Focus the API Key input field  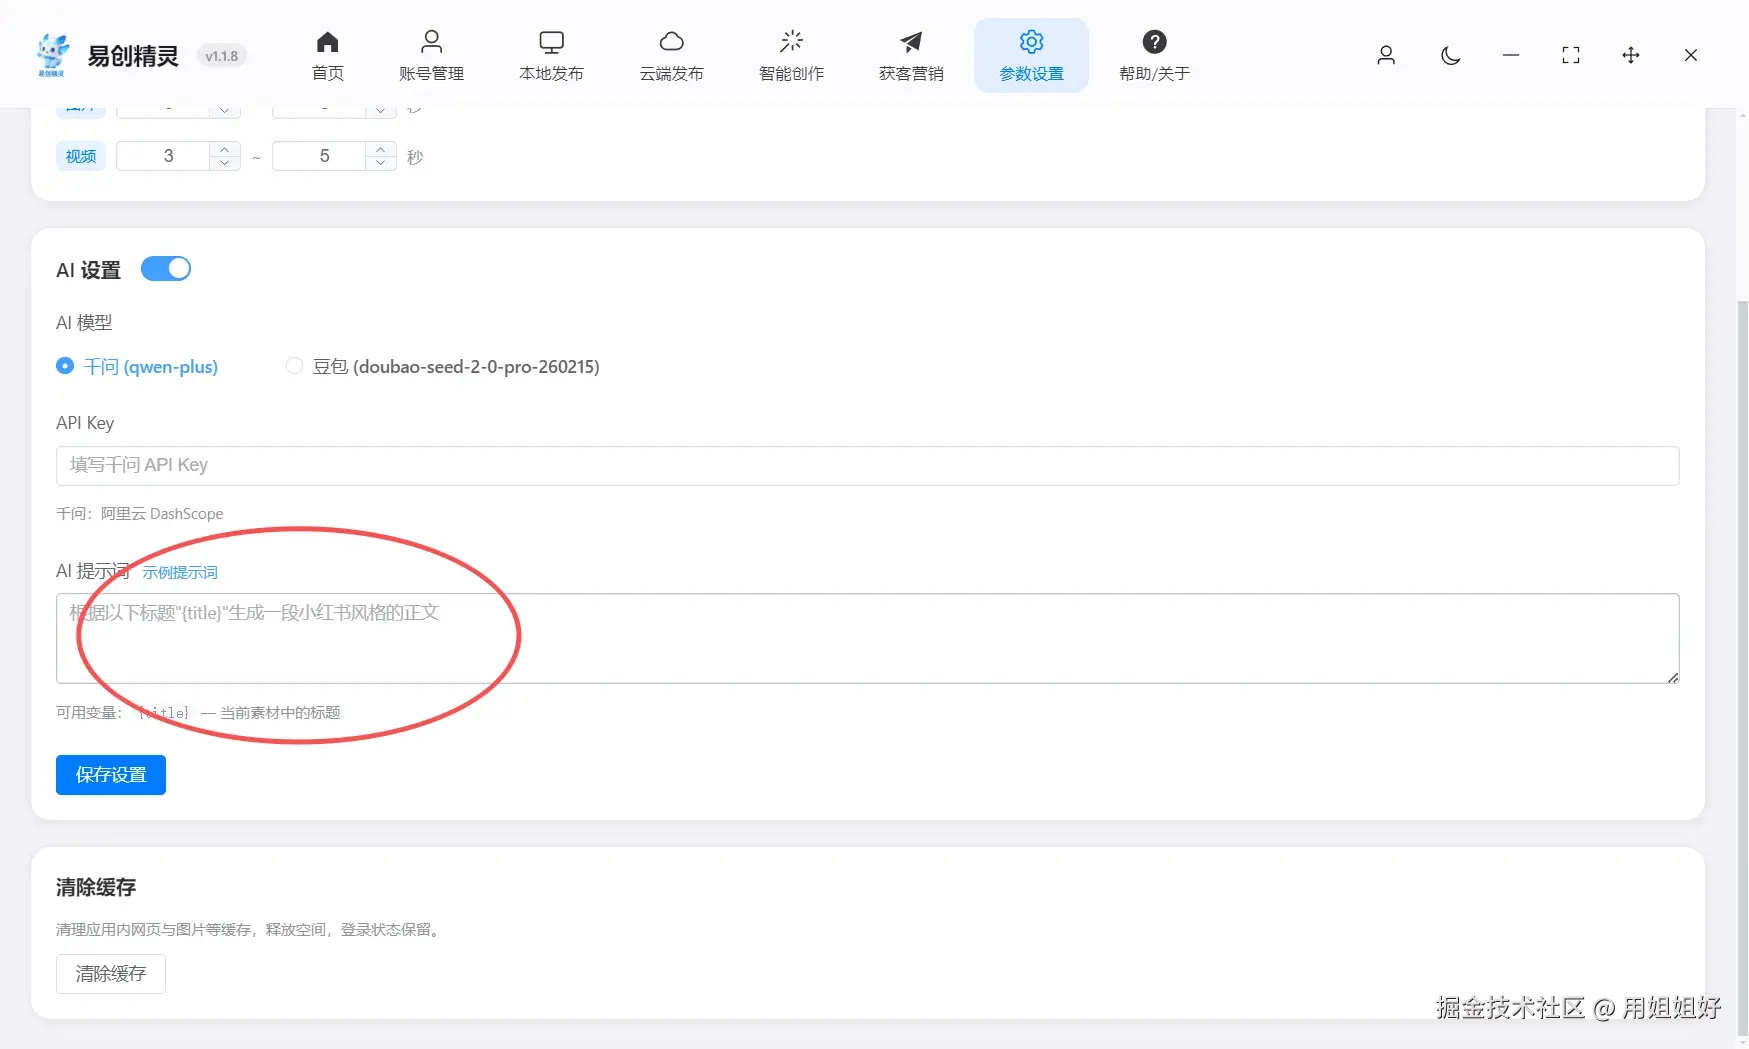pos(868,466)
